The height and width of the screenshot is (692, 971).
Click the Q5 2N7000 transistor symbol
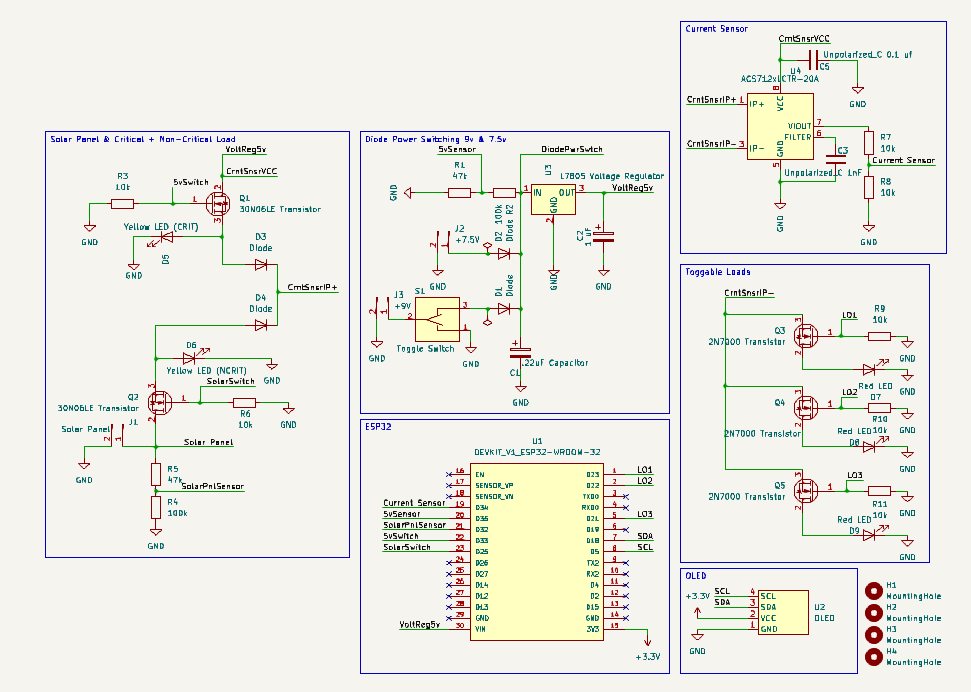(x=805, y=490)
